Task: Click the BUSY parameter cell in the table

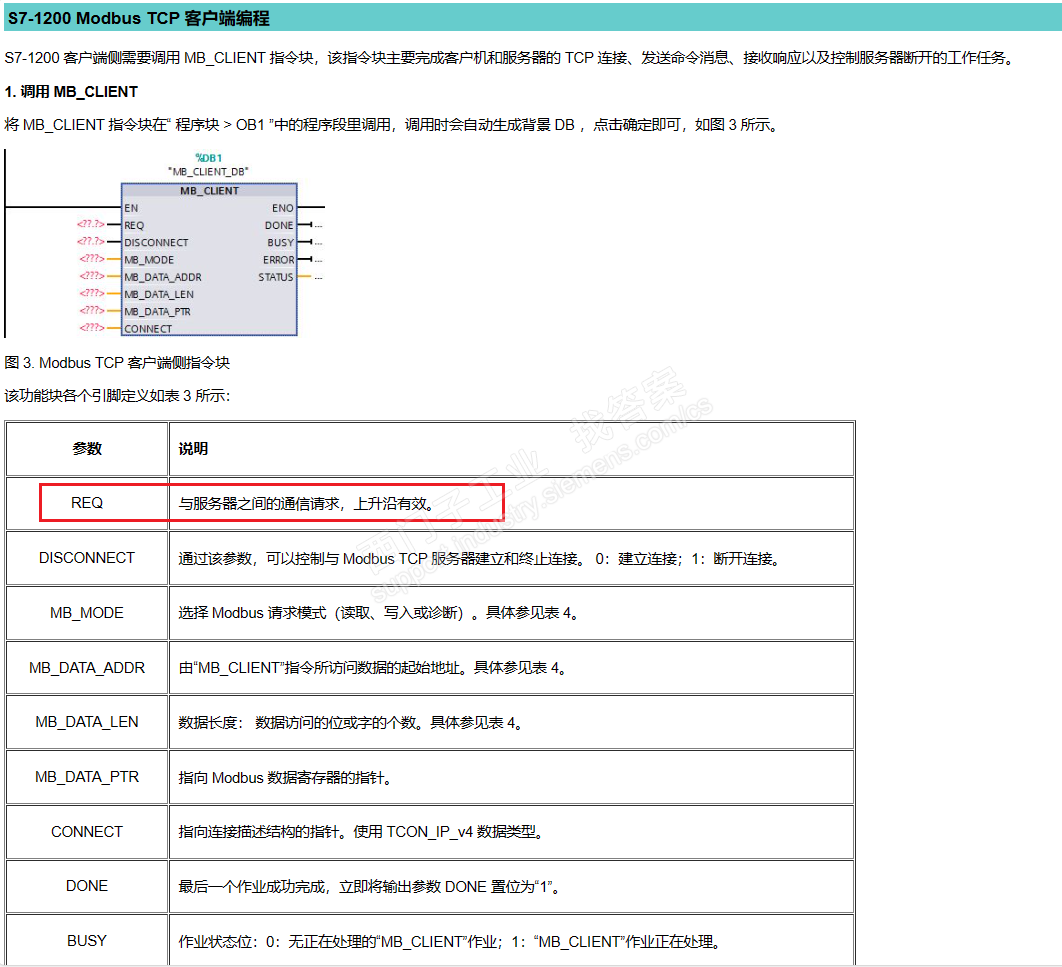Action: point(87,941)
